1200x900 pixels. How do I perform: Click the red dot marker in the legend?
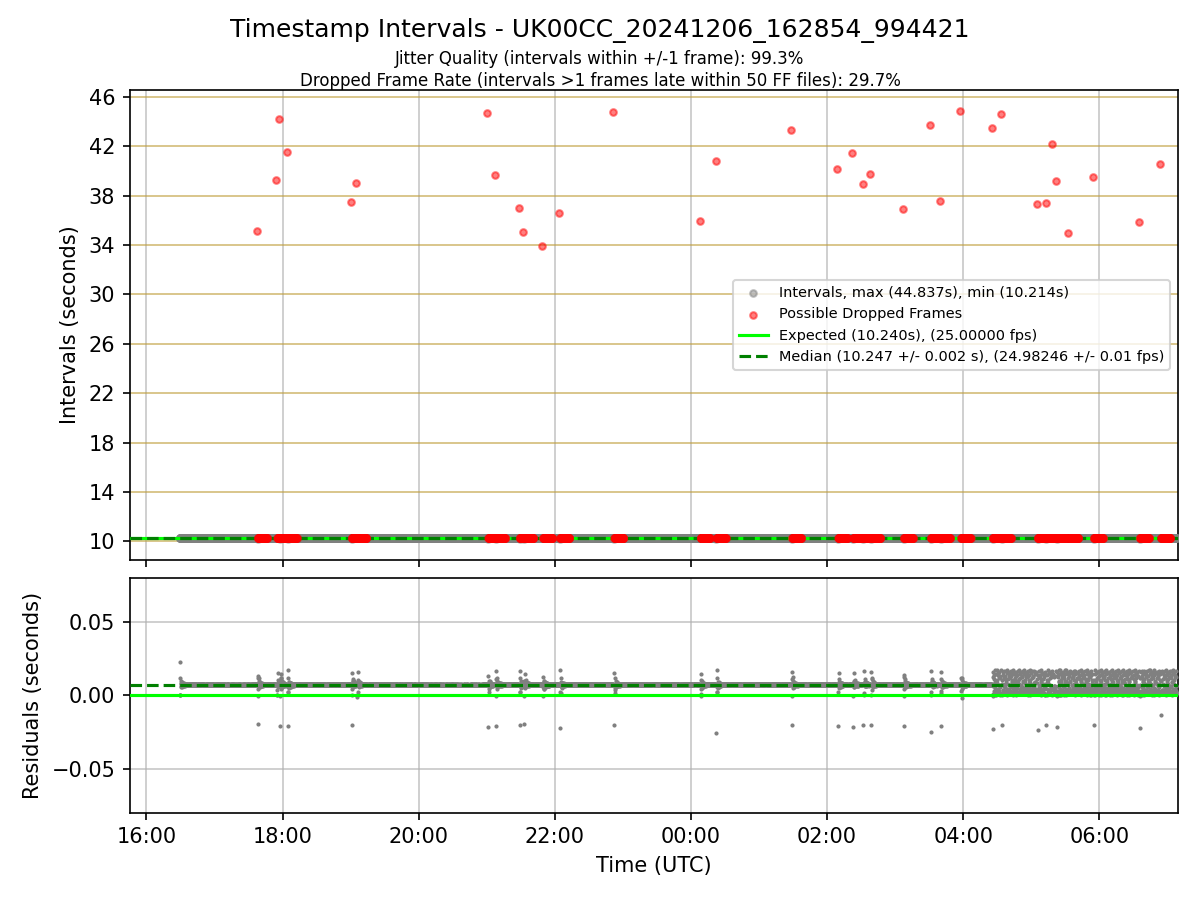753,314
